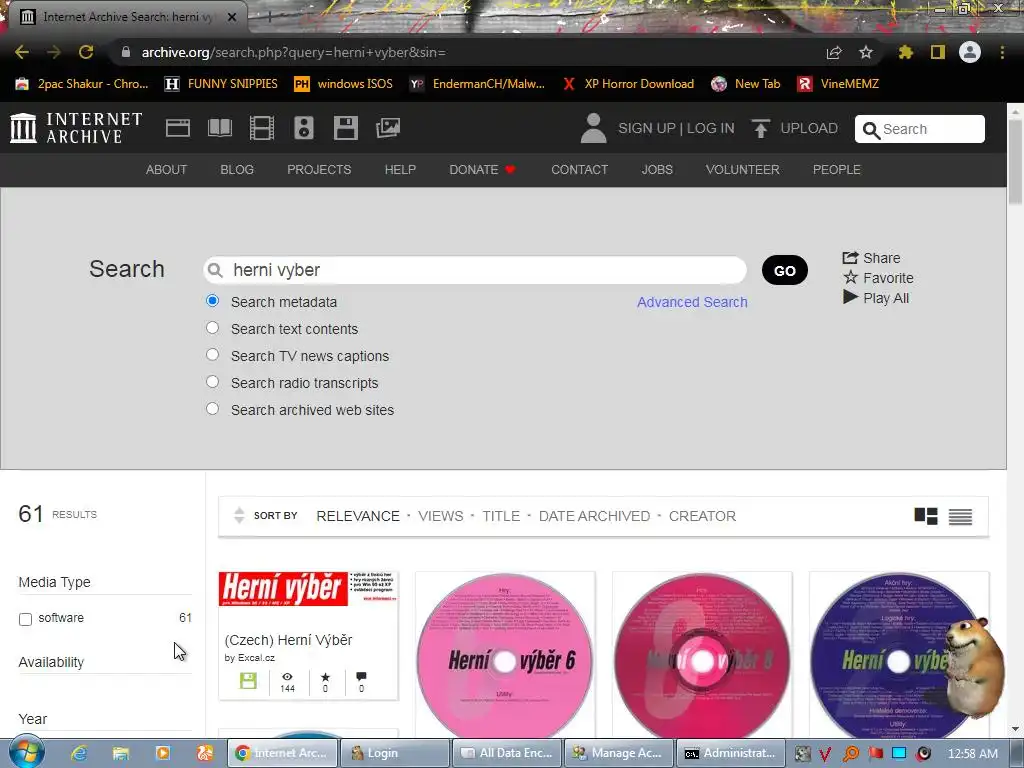The image size is (1024, 768).
Task: Toggle Chrome side panel icon
Action: point(938,52)
